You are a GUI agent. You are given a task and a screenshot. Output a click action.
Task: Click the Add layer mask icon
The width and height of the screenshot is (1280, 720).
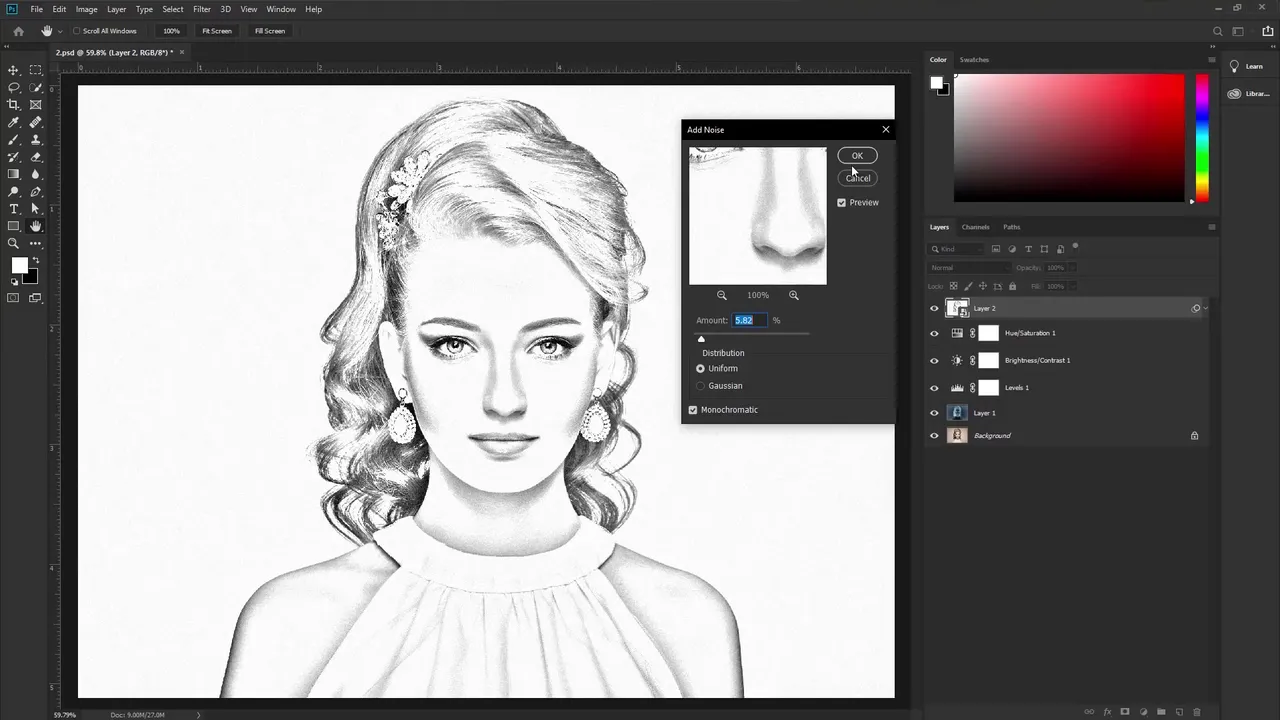click(x=1125, y=712)
